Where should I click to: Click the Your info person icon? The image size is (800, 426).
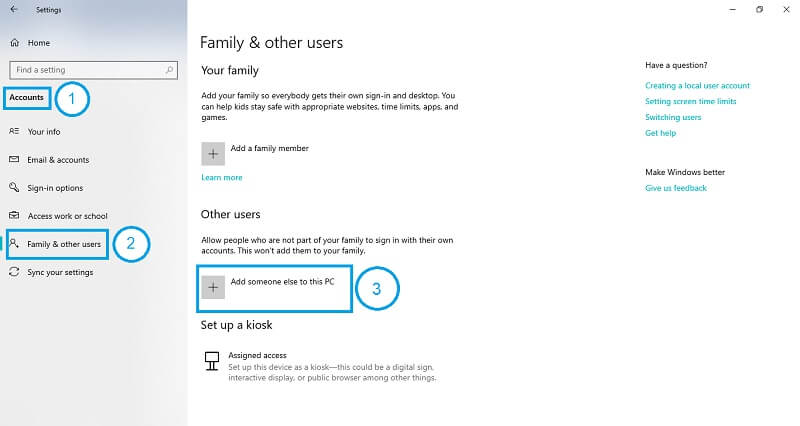pyautogui.click(x=14, y=132)
